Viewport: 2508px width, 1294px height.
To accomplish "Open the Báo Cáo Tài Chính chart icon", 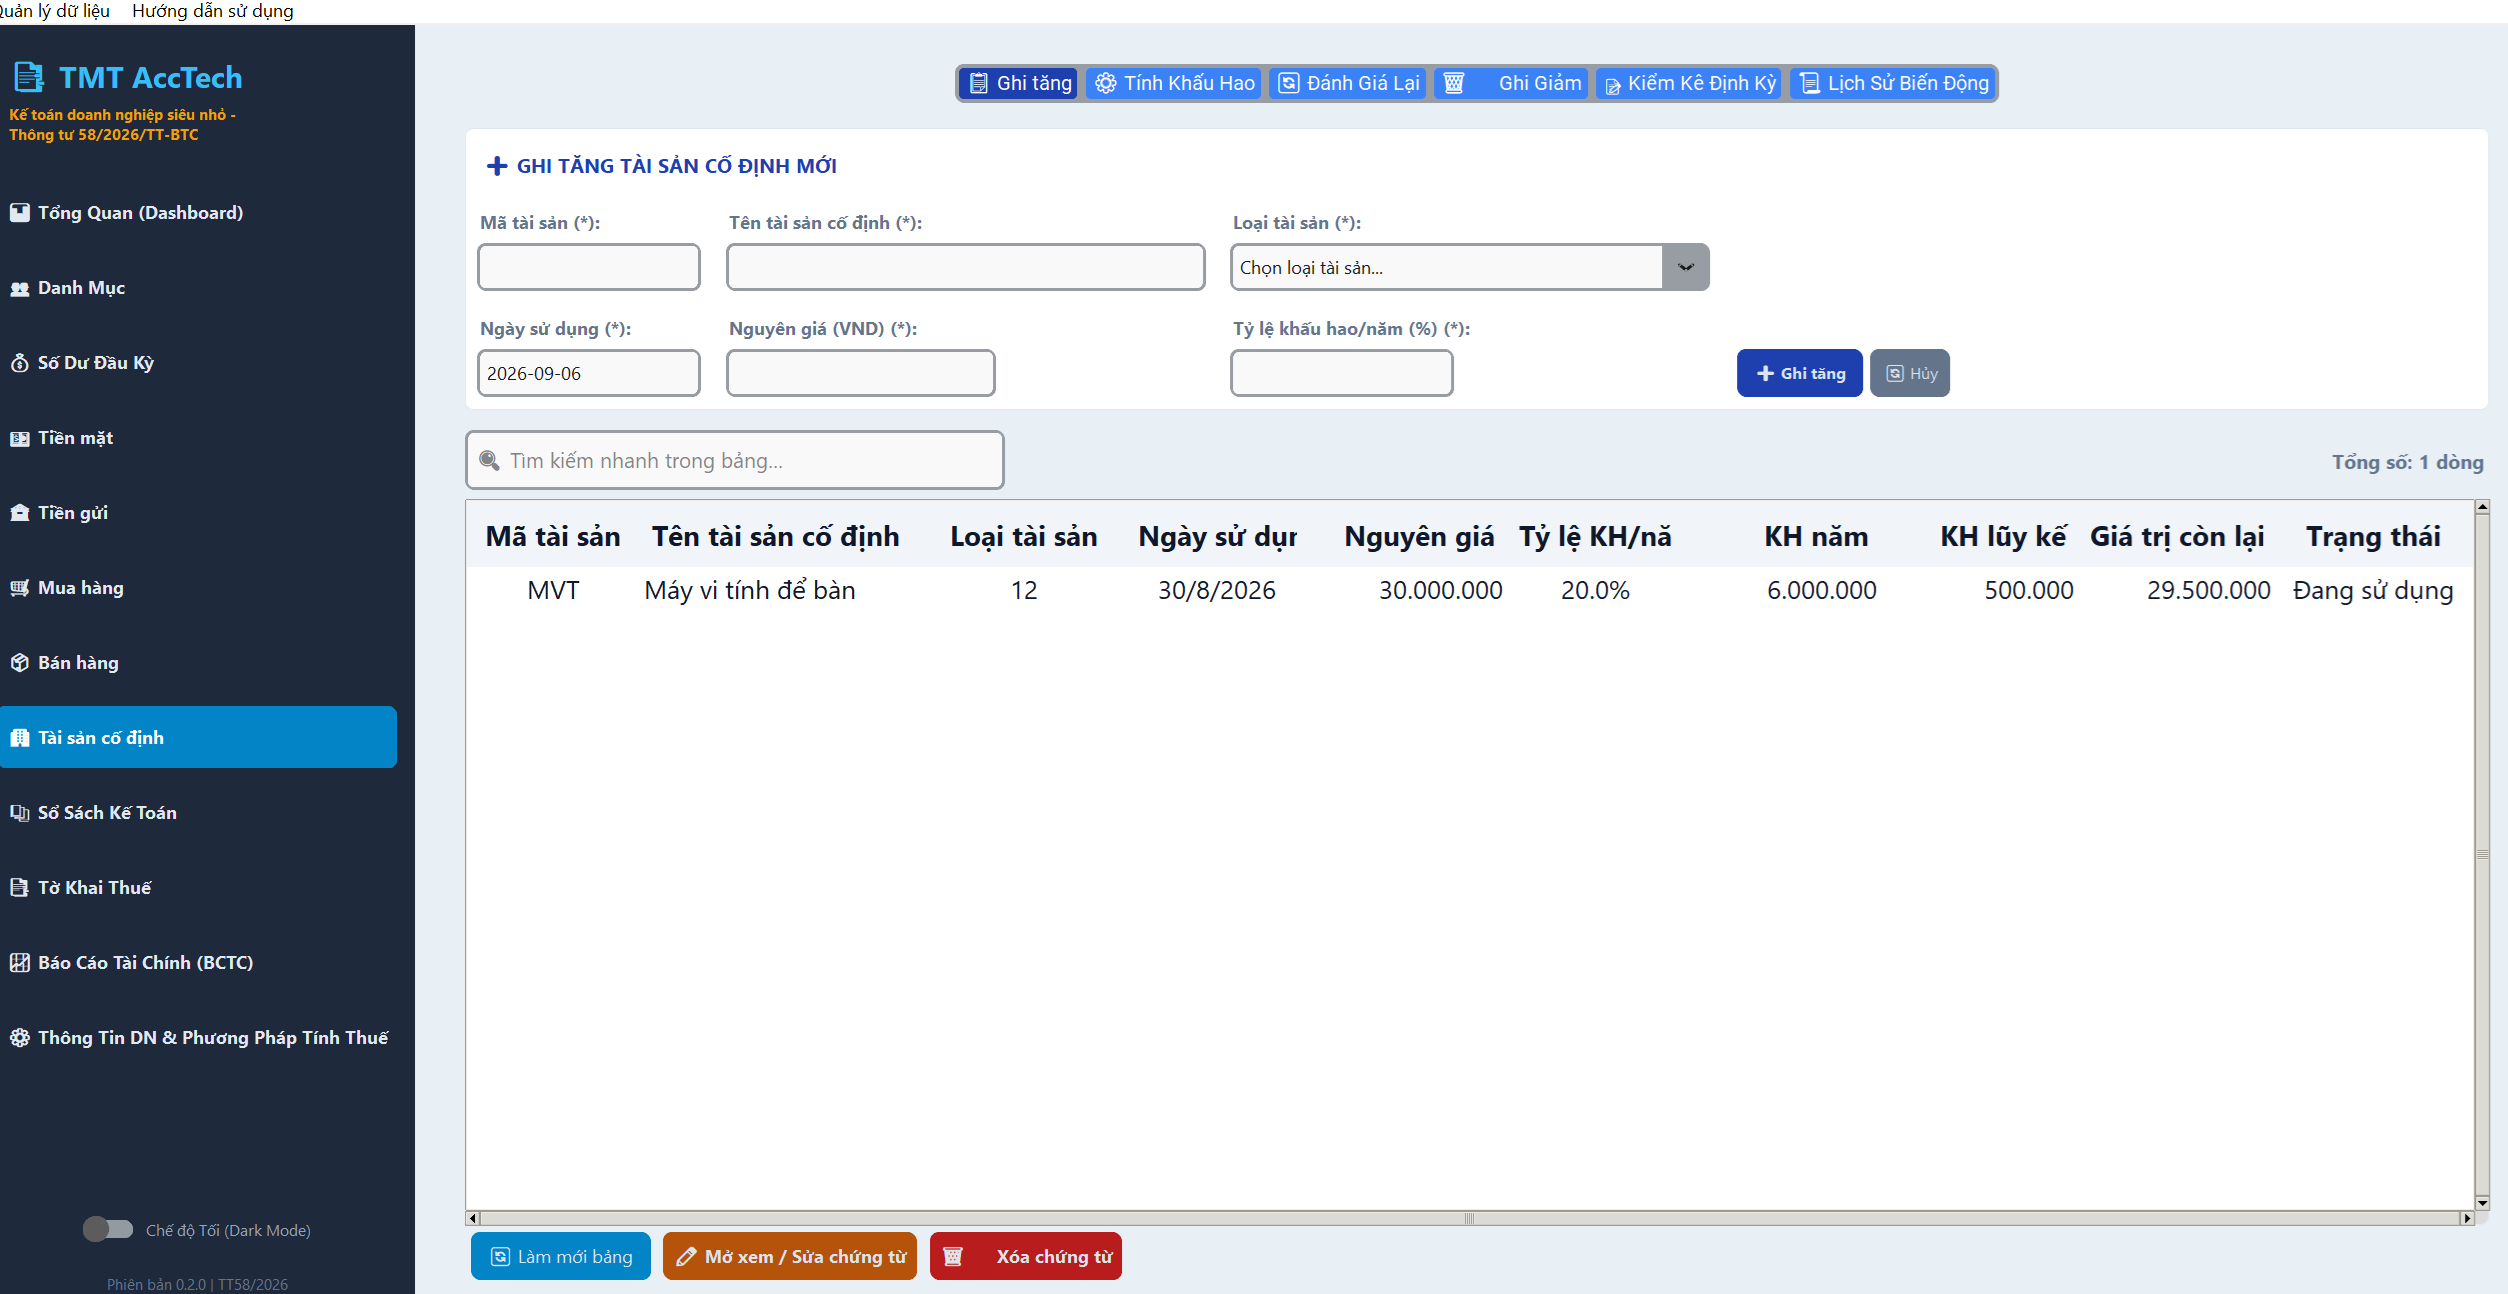I will 20,963.
